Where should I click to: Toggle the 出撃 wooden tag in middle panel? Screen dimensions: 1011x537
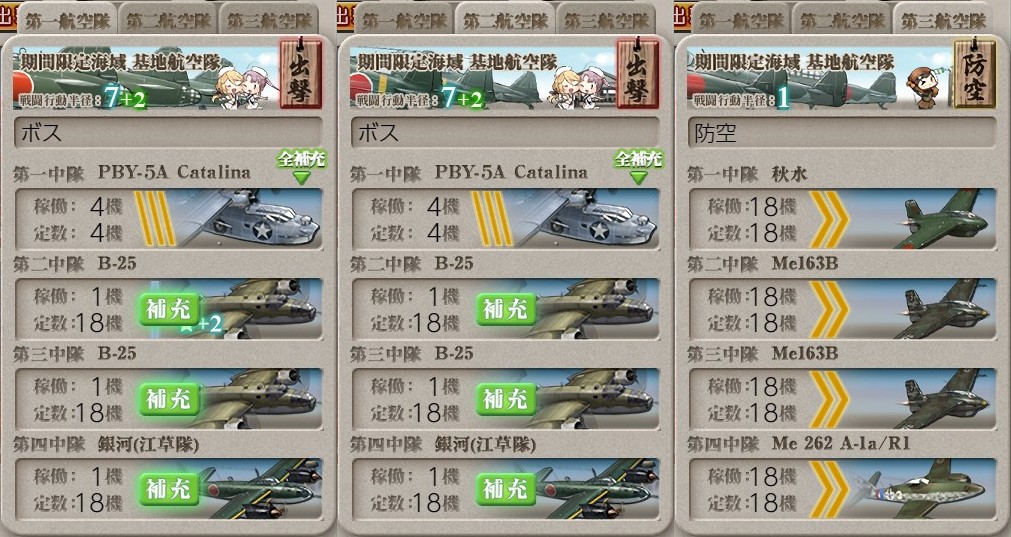[638, 73]
